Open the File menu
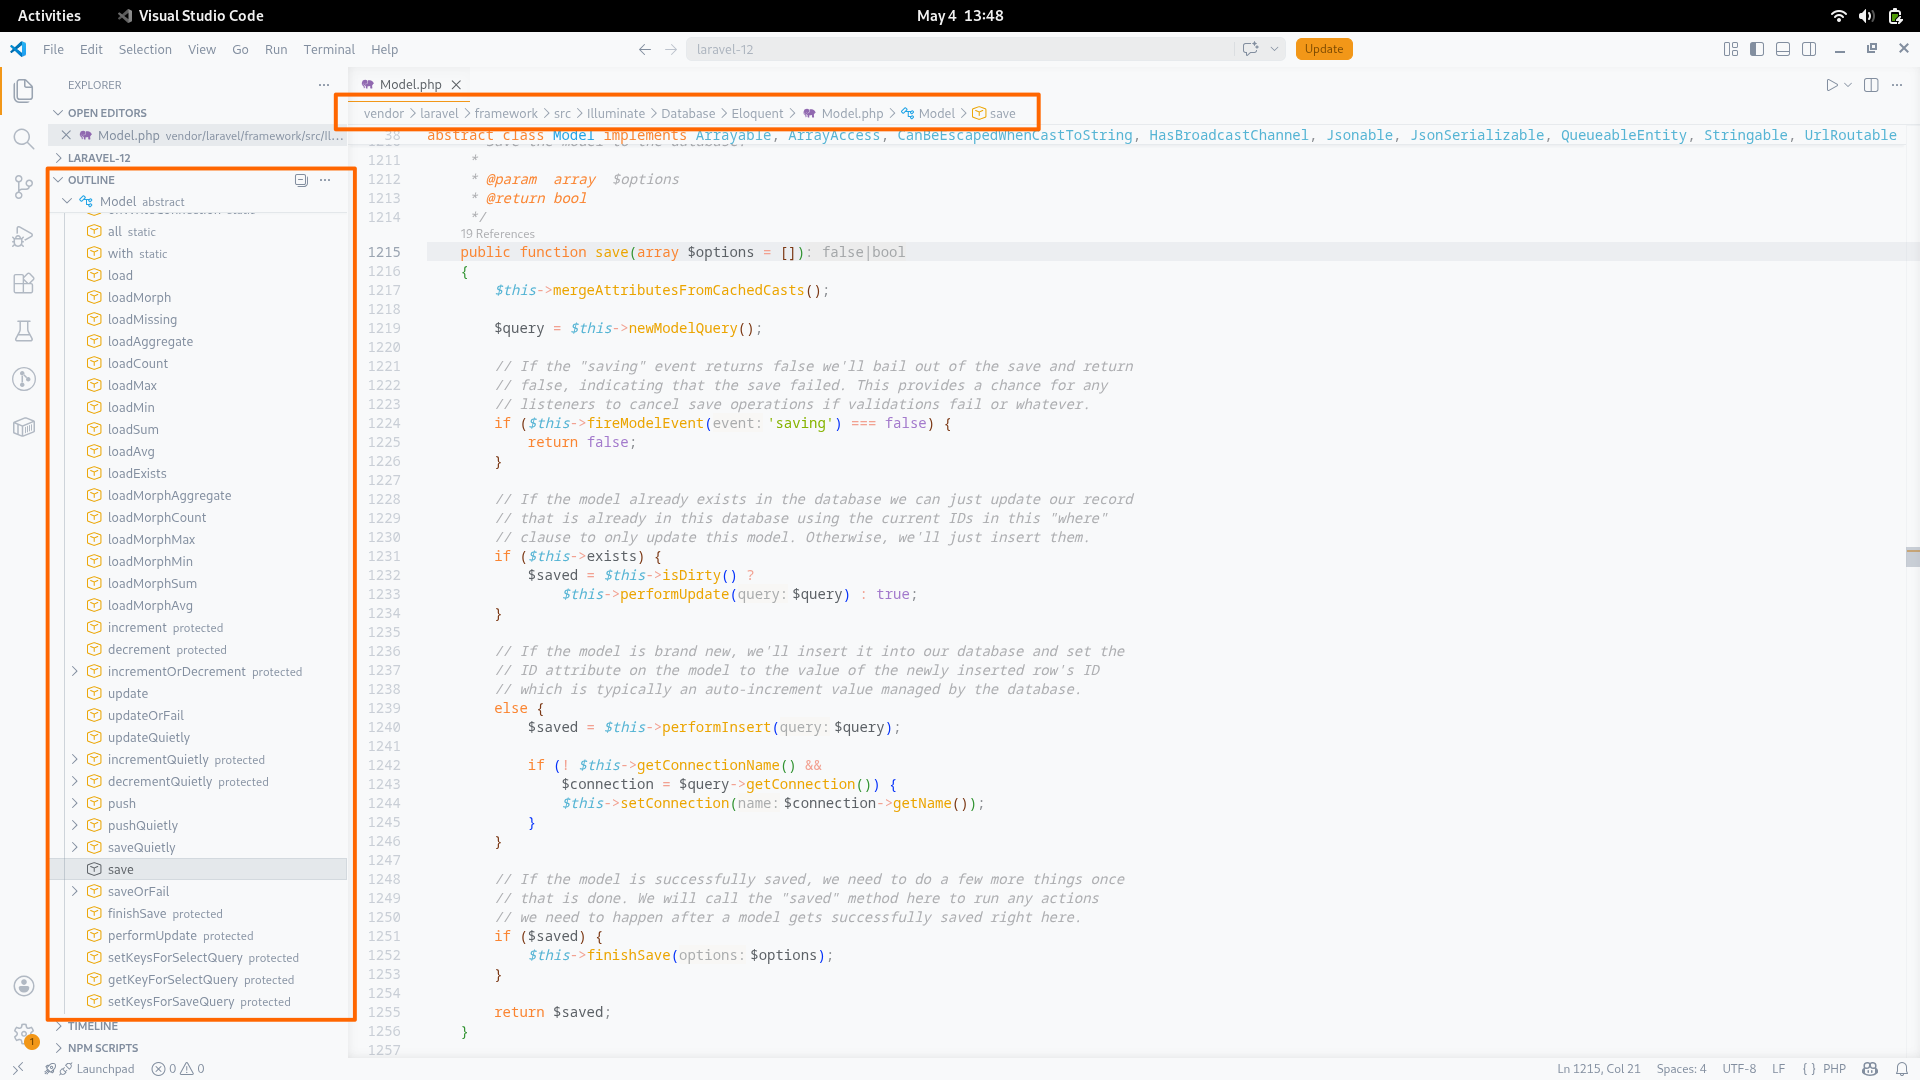Viewport: 1920px width, 1080px height. (53, 49)
